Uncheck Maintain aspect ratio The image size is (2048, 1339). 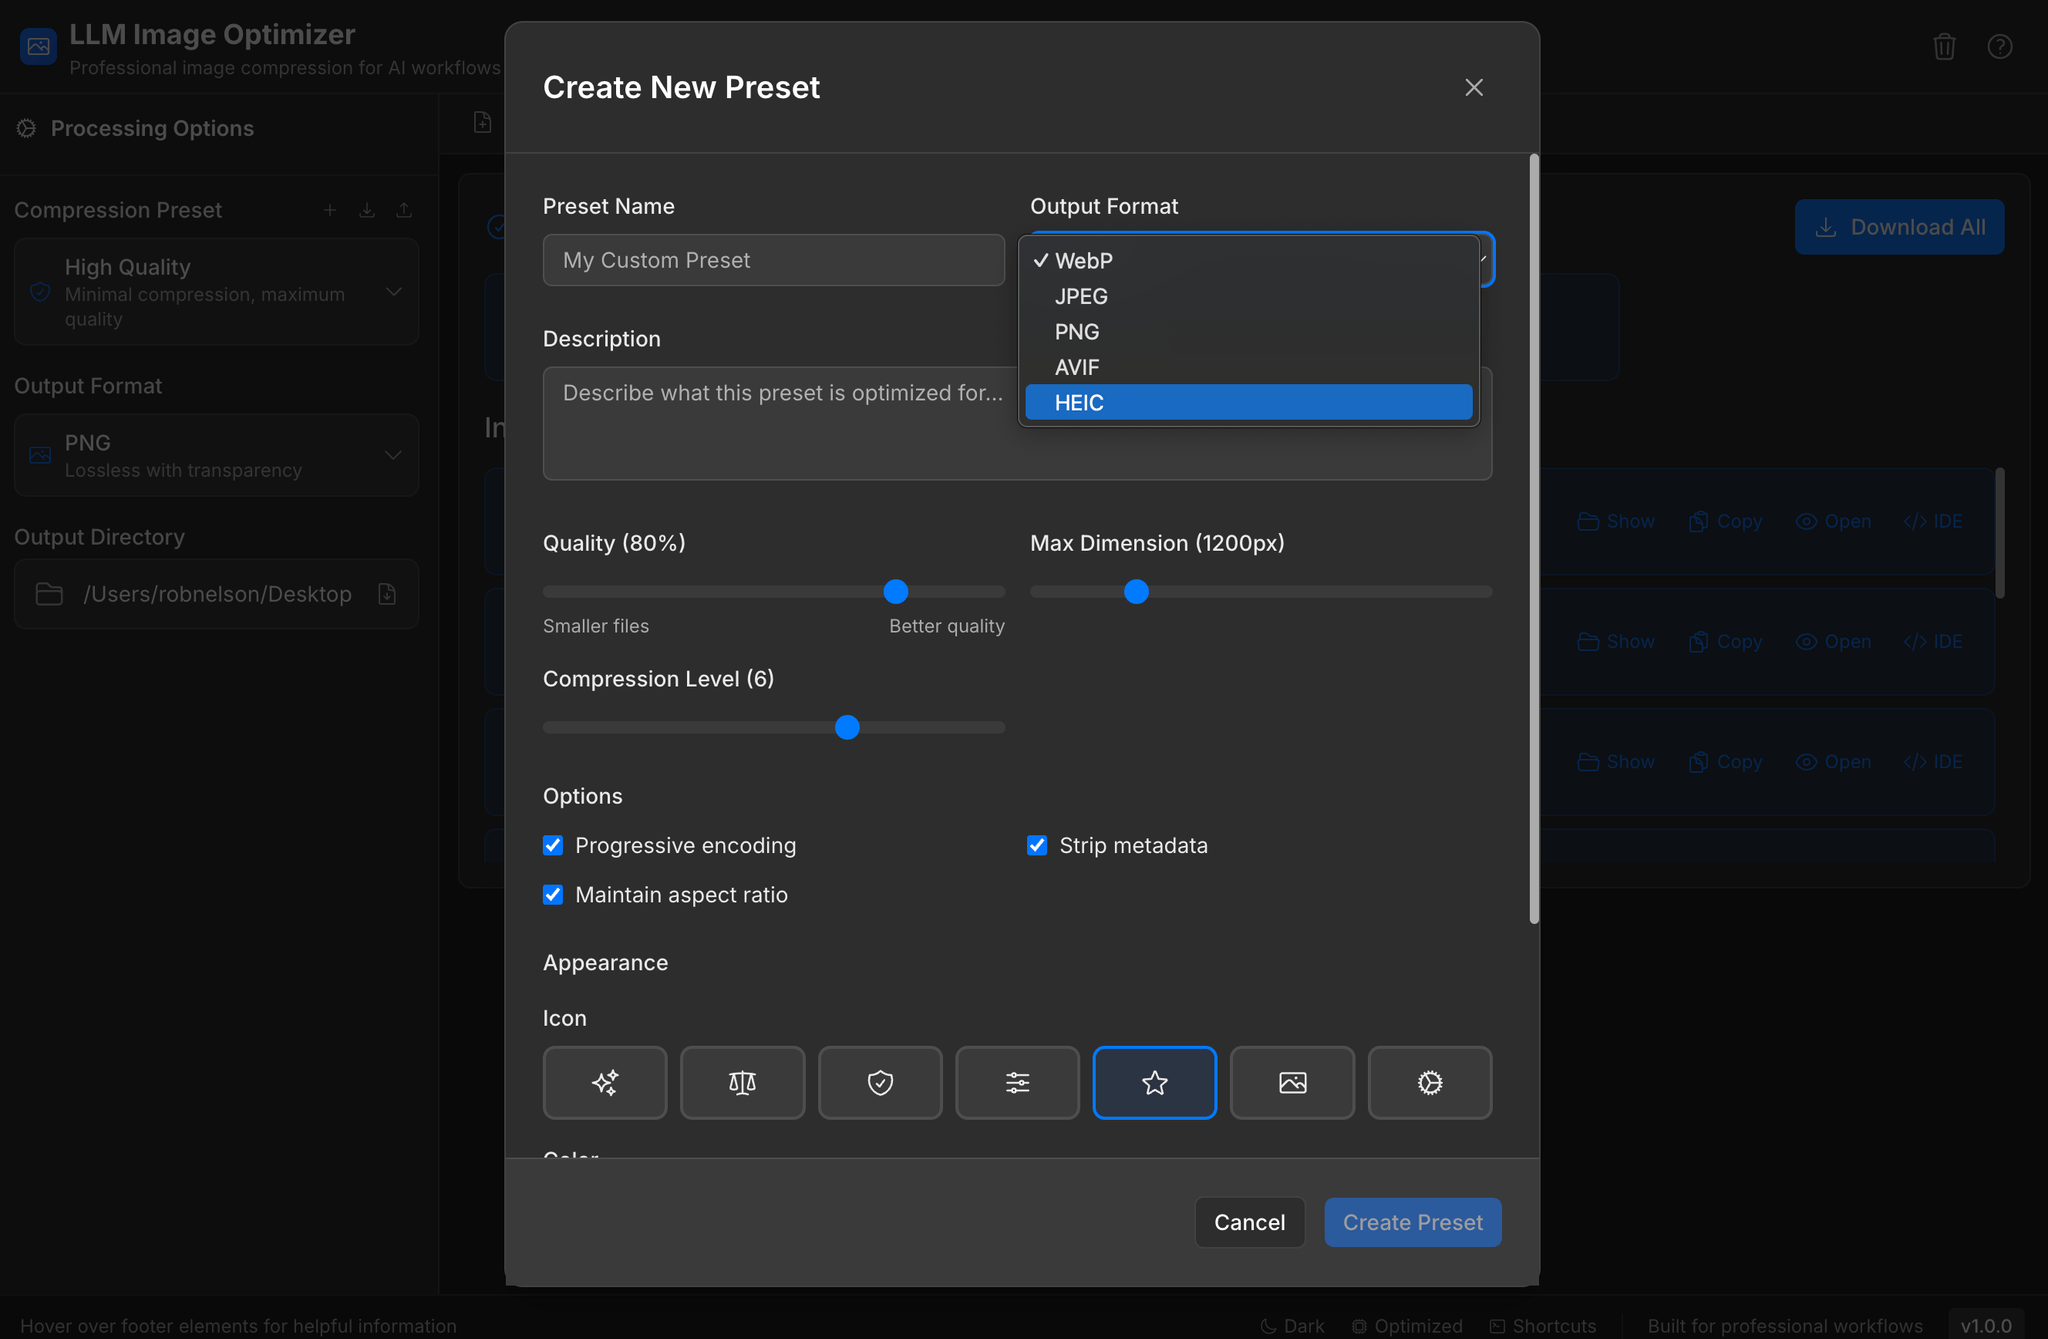[x=553, y=894]
